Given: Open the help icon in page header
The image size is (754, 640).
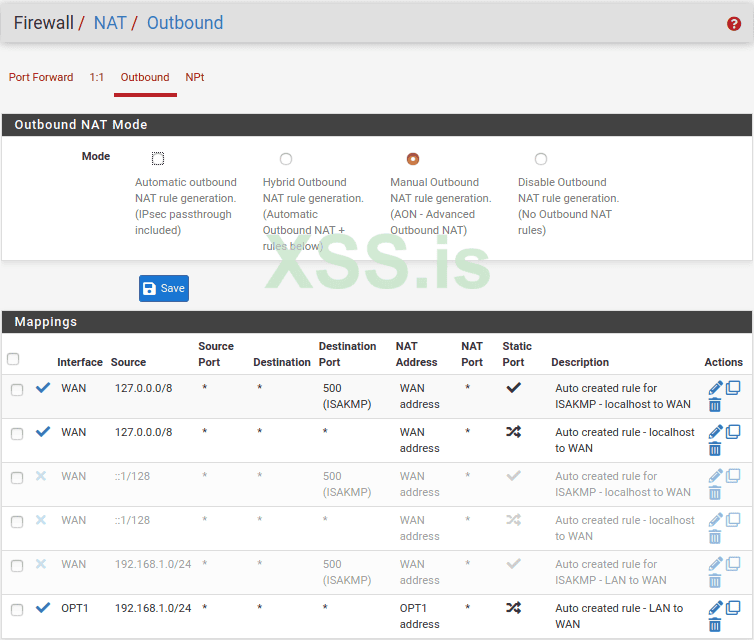Looking at the screenshot, I should [733, 24].
